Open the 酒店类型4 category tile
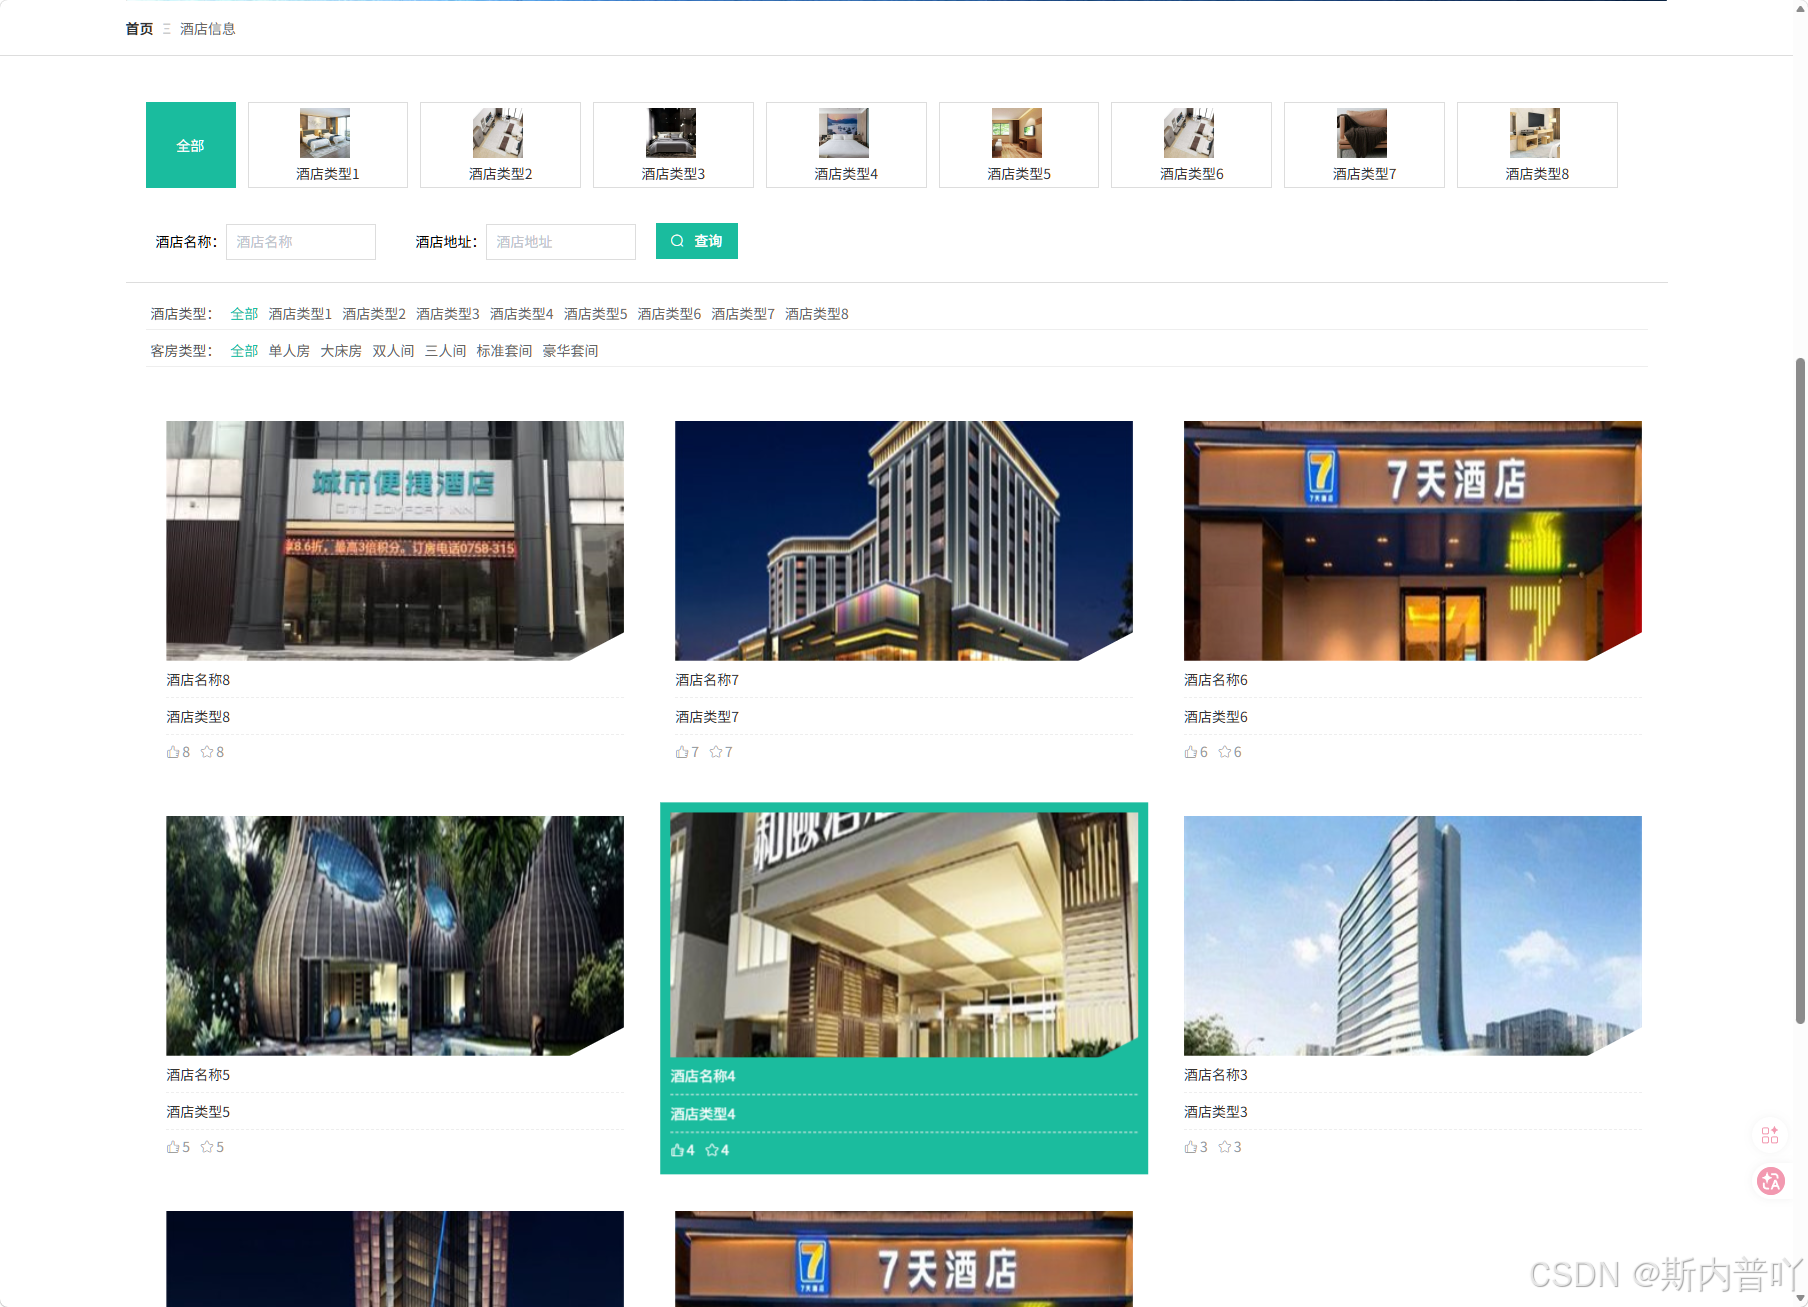This screenshot has width=1808, height=1307. 846,145
